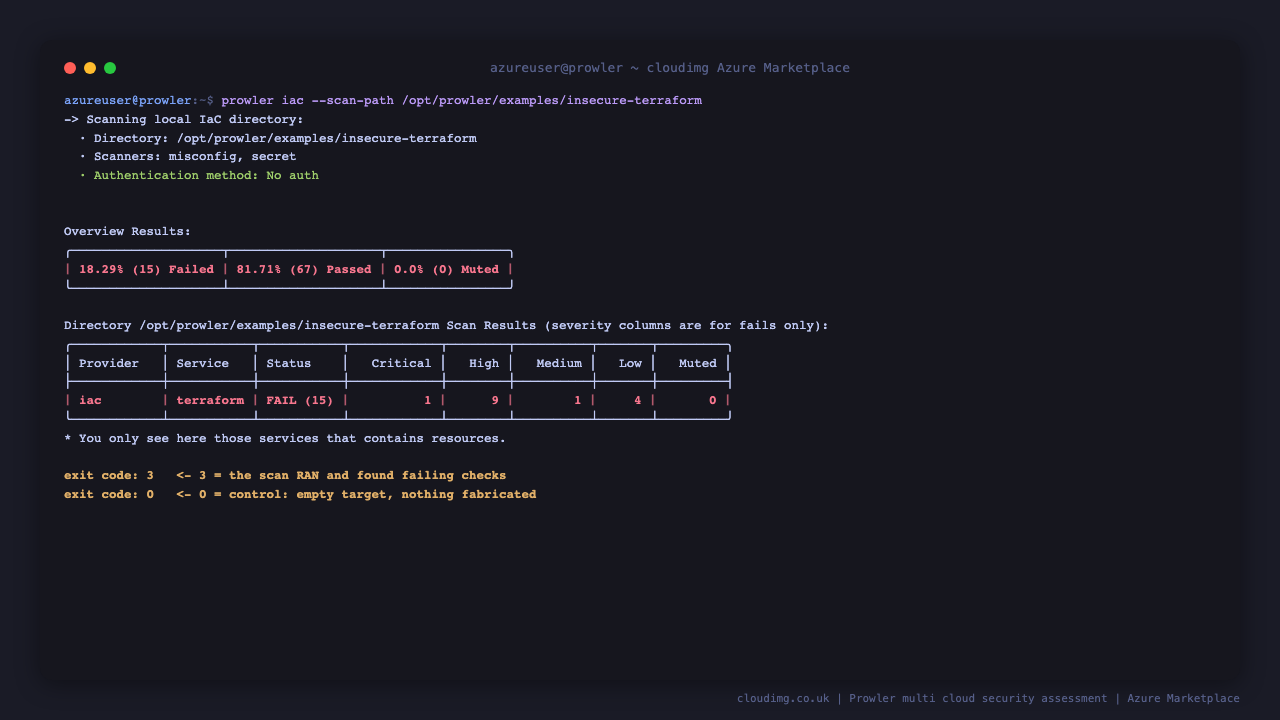The height and width of the screenshot is (720, 1280).
Task: Click the 'exit code: 3' line
Action: coord(285,476)
